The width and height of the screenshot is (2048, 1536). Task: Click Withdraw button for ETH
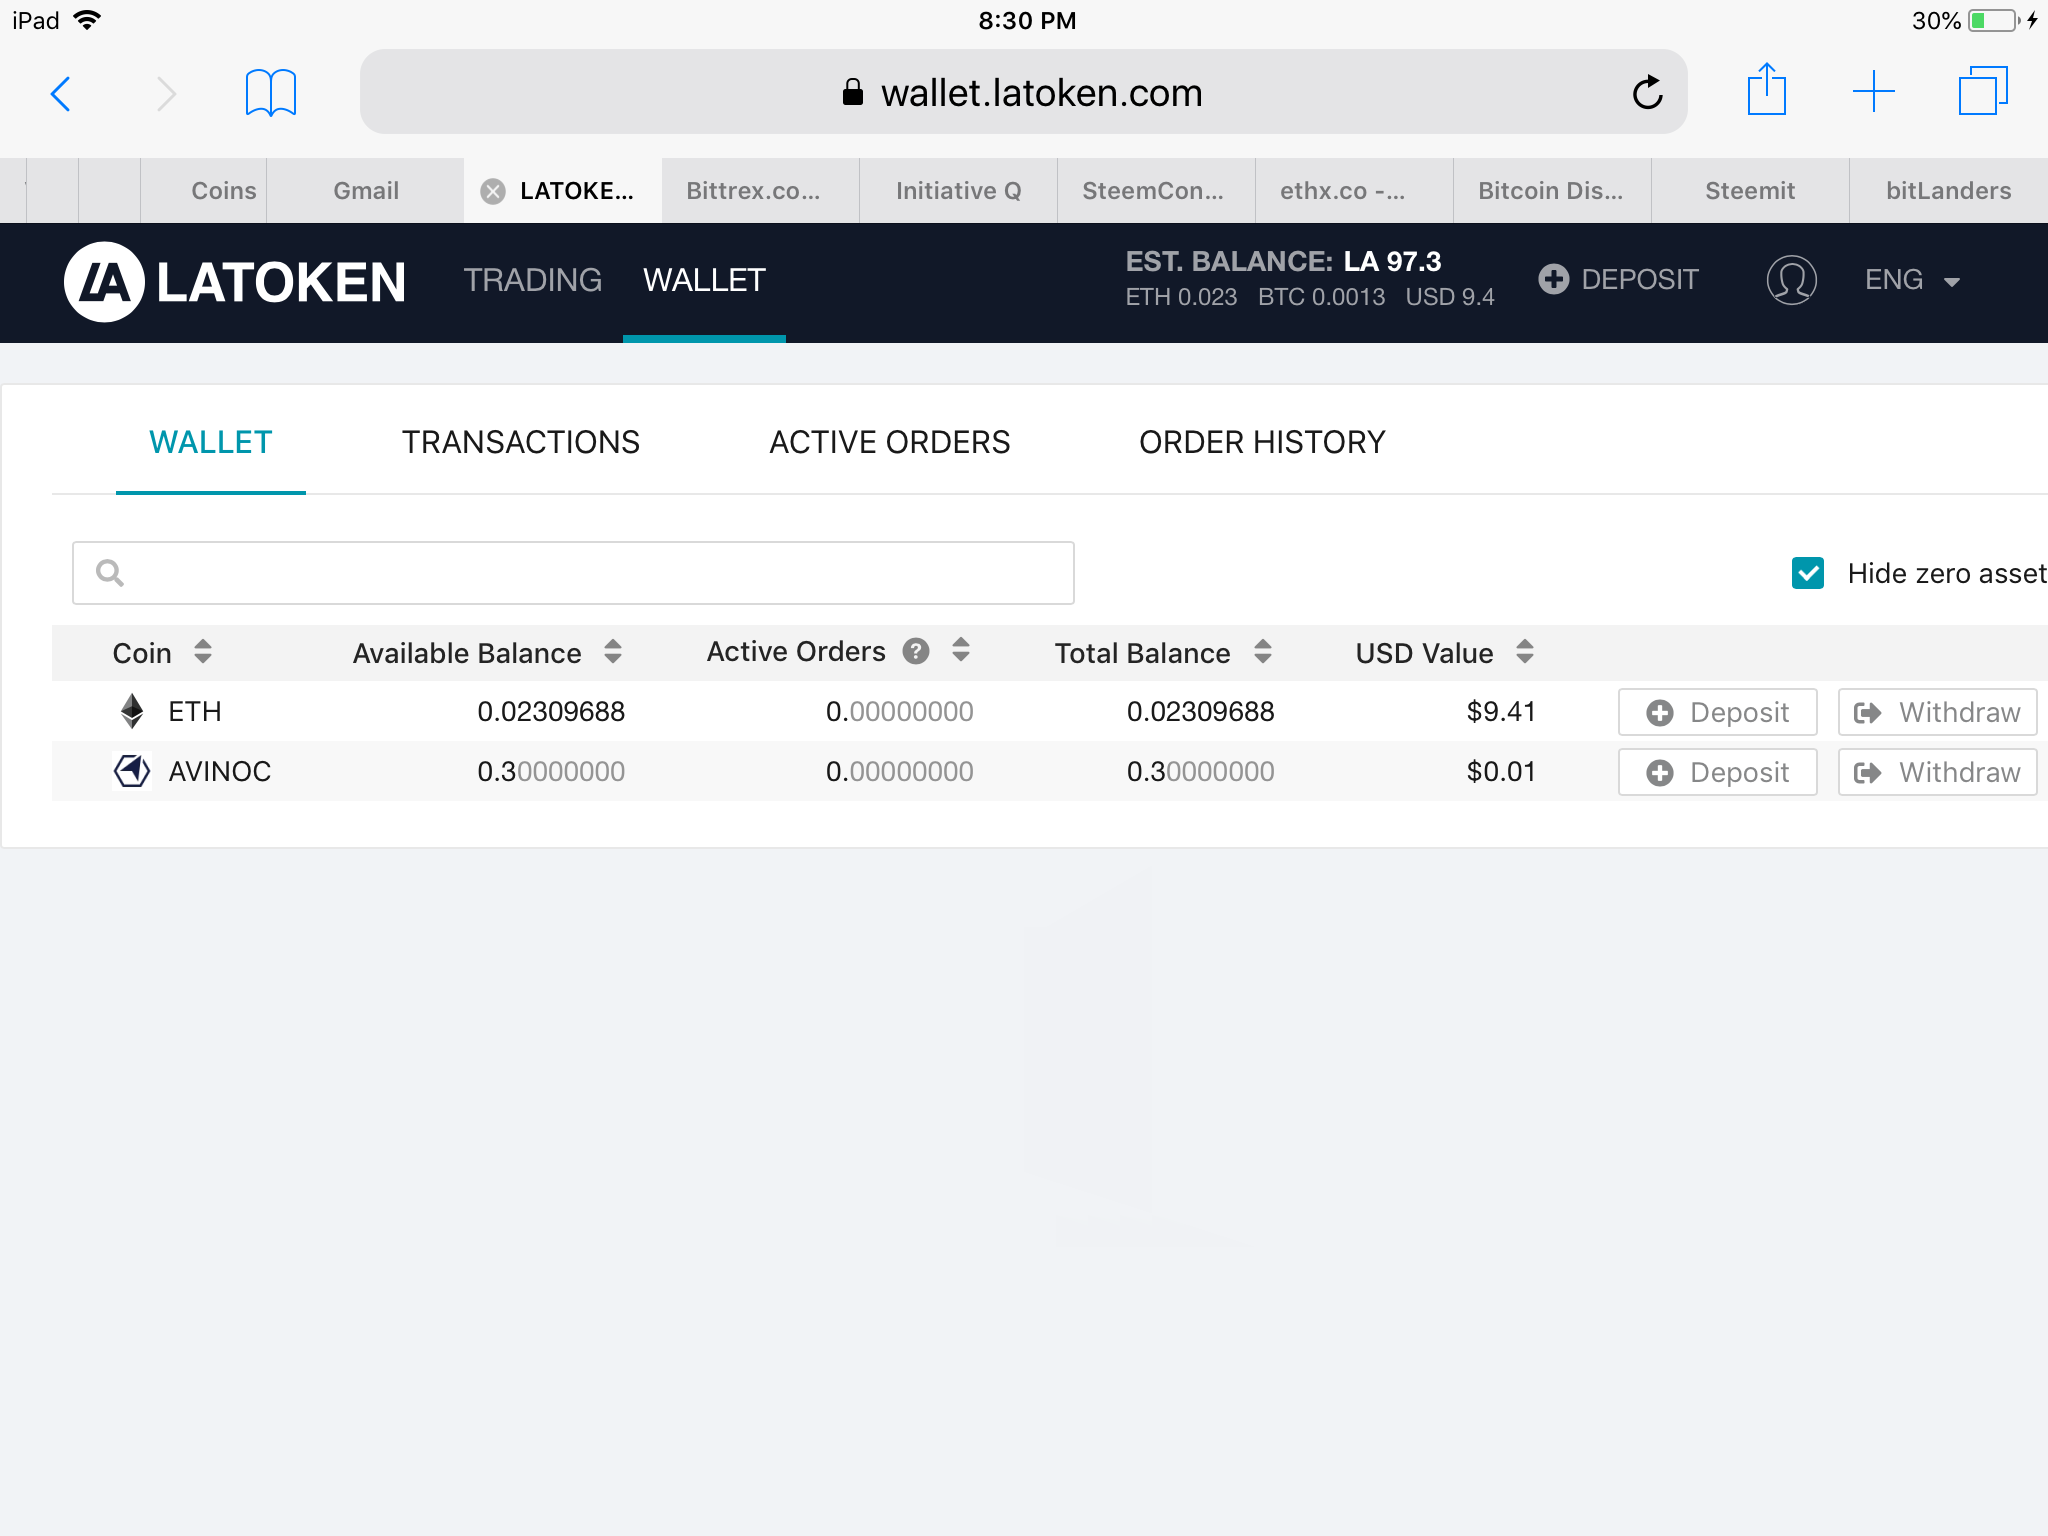pos(1936,712)
